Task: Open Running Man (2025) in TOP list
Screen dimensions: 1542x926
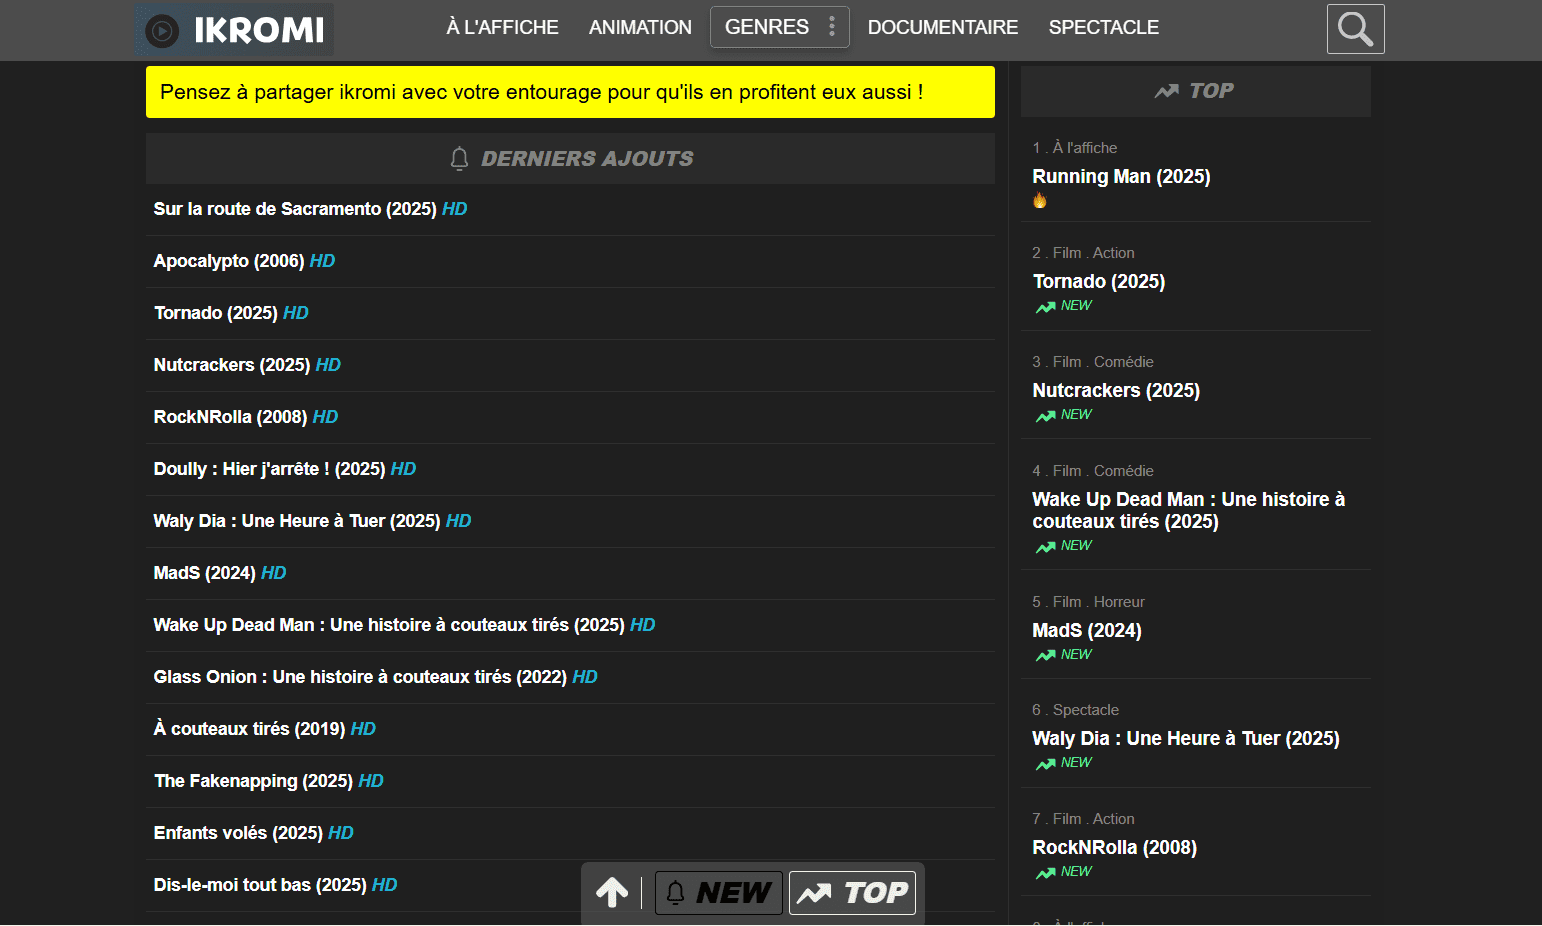Action: point(1121,177)
